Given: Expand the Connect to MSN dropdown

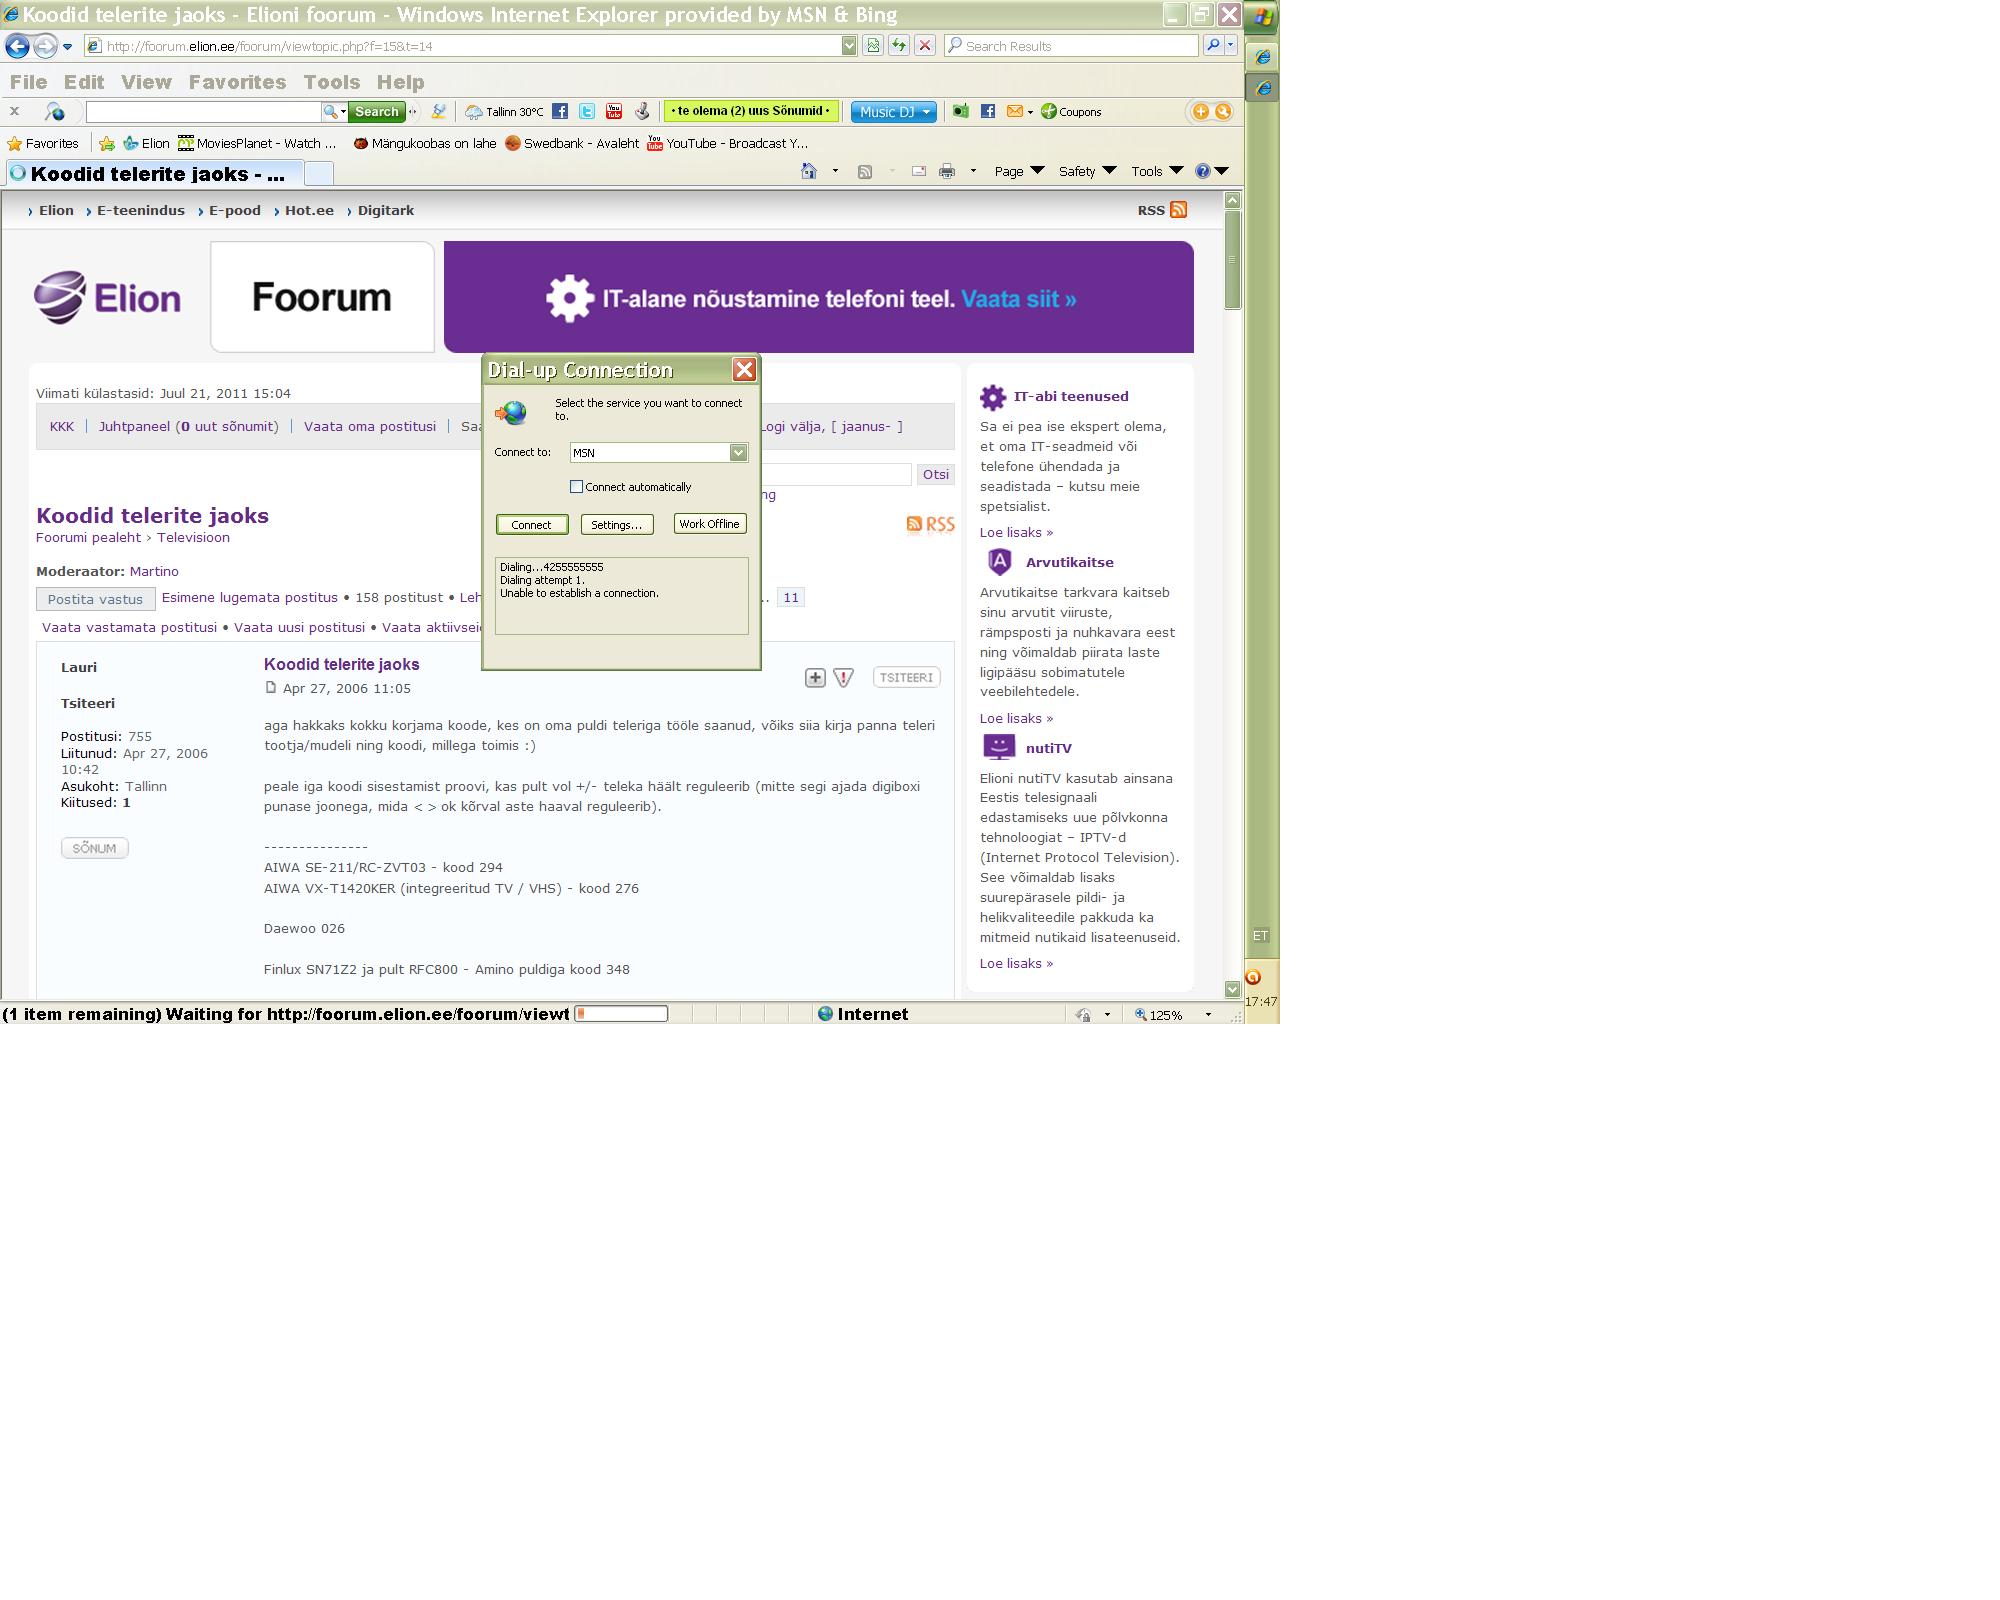Looking at the screenshot, I should point(738,453).
